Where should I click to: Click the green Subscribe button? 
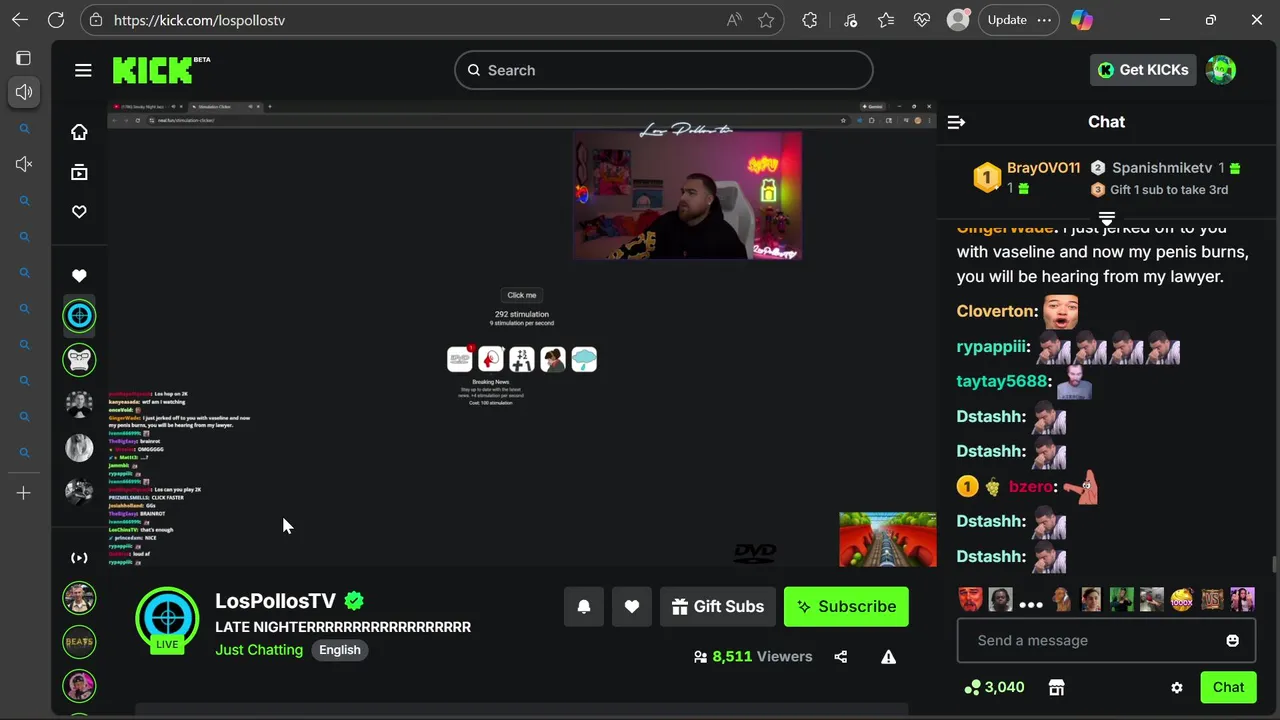pos(846,607)
